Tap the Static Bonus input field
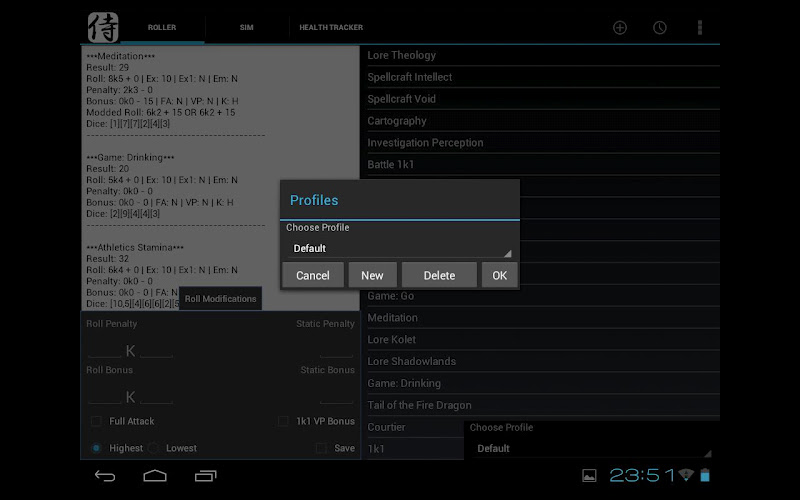This screenshot has height=500, width=800. point(337,396)
